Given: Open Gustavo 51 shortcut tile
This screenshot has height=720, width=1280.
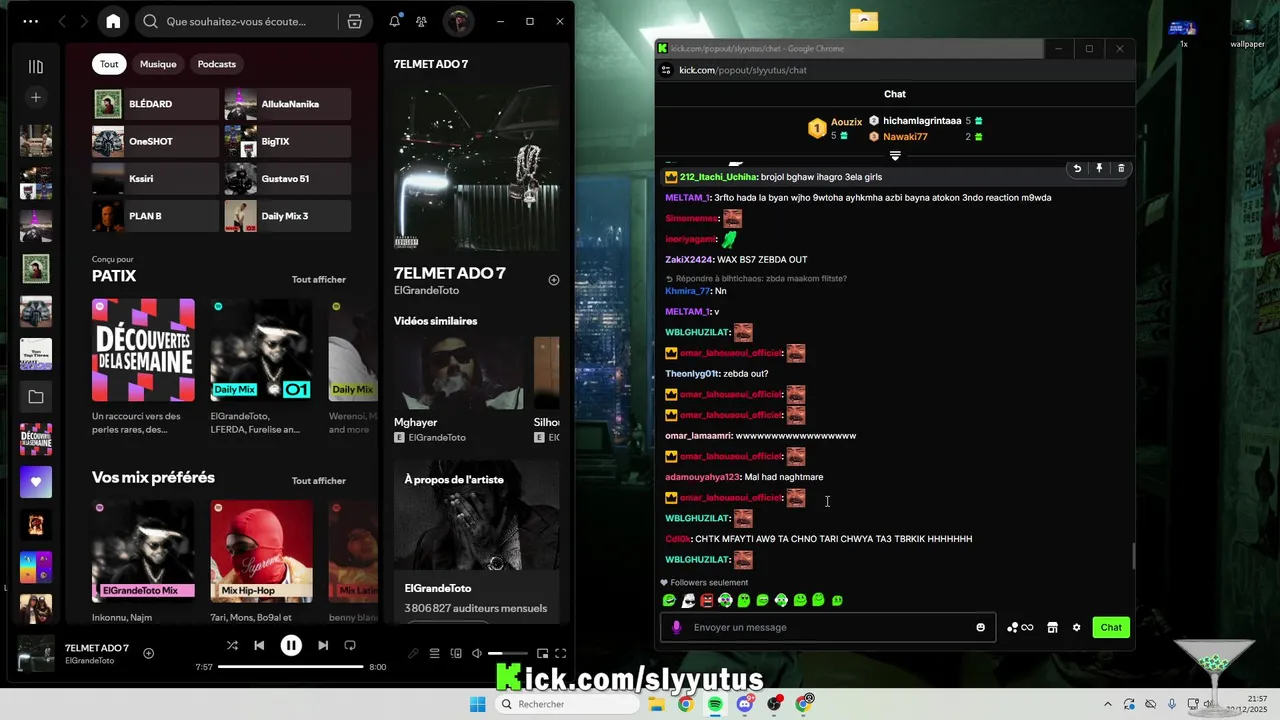Looking at the screenshot, I should 288,178.
